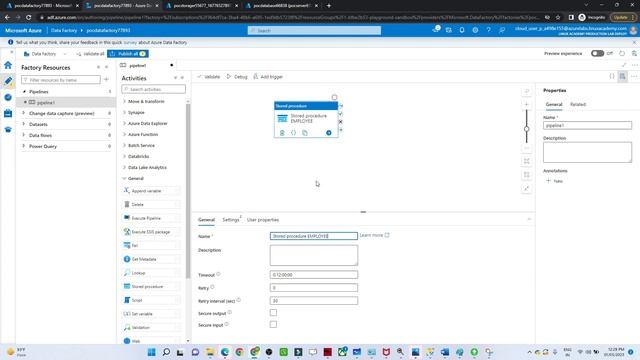This screenshot has height=360, width=640.
Task: Expand the Power Query tree node
Action: tap(23, 146)
